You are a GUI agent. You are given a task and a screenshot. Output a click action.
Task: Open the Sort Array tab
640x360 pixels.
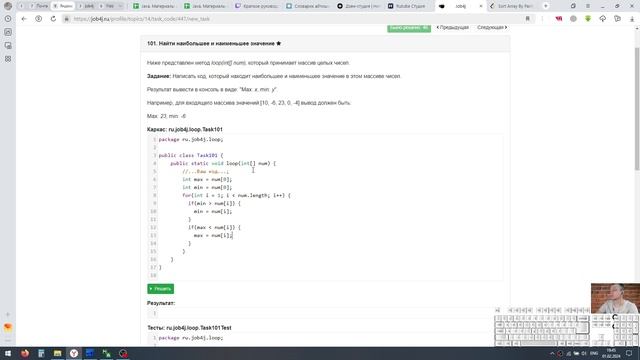pos(512,6)
